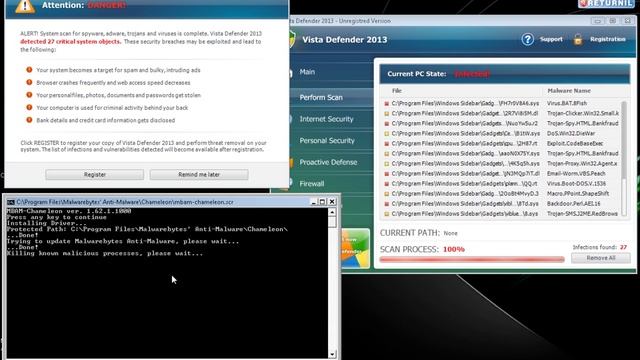
Task: Click threat icon beside Email-Worm.VBS.Peach row
Action: tap(387, 174)
